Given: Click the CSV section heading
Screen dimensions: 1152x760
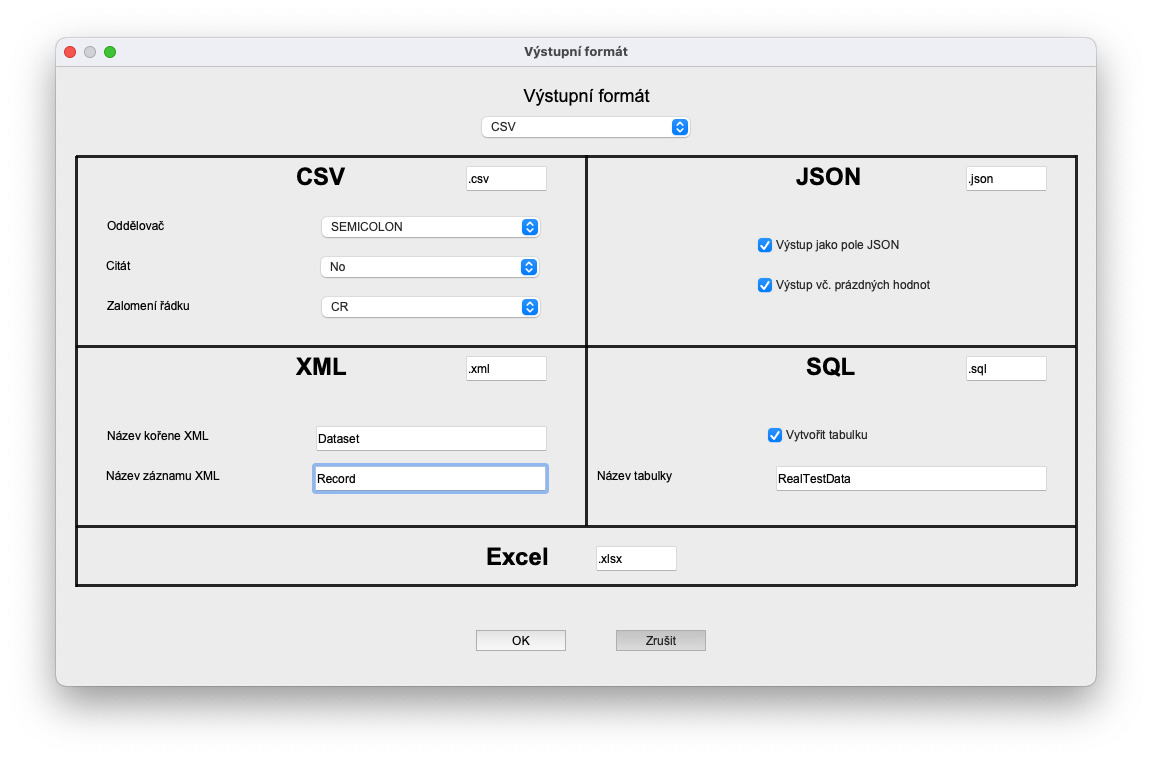Looking at the screenshot, I should point(320,176).
